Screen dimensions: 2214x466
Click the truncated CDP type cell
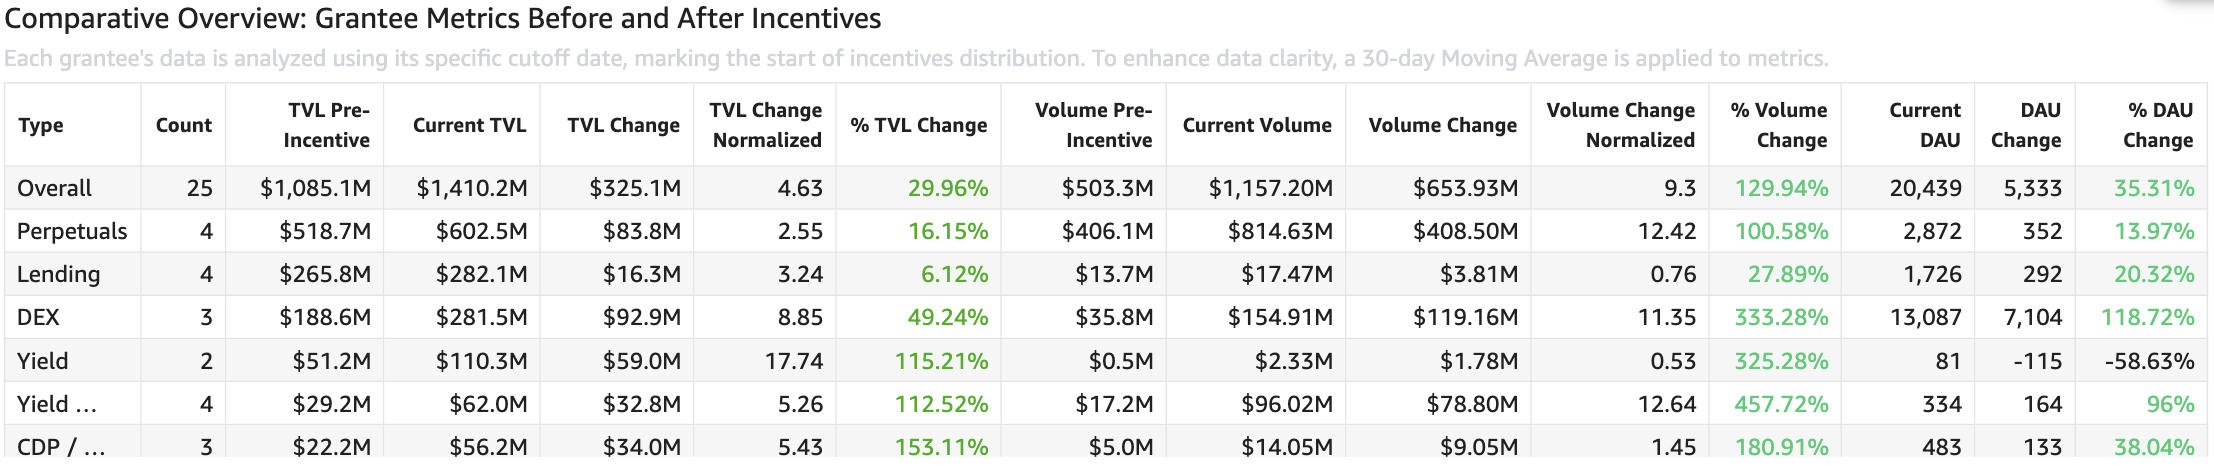point(61,446)
